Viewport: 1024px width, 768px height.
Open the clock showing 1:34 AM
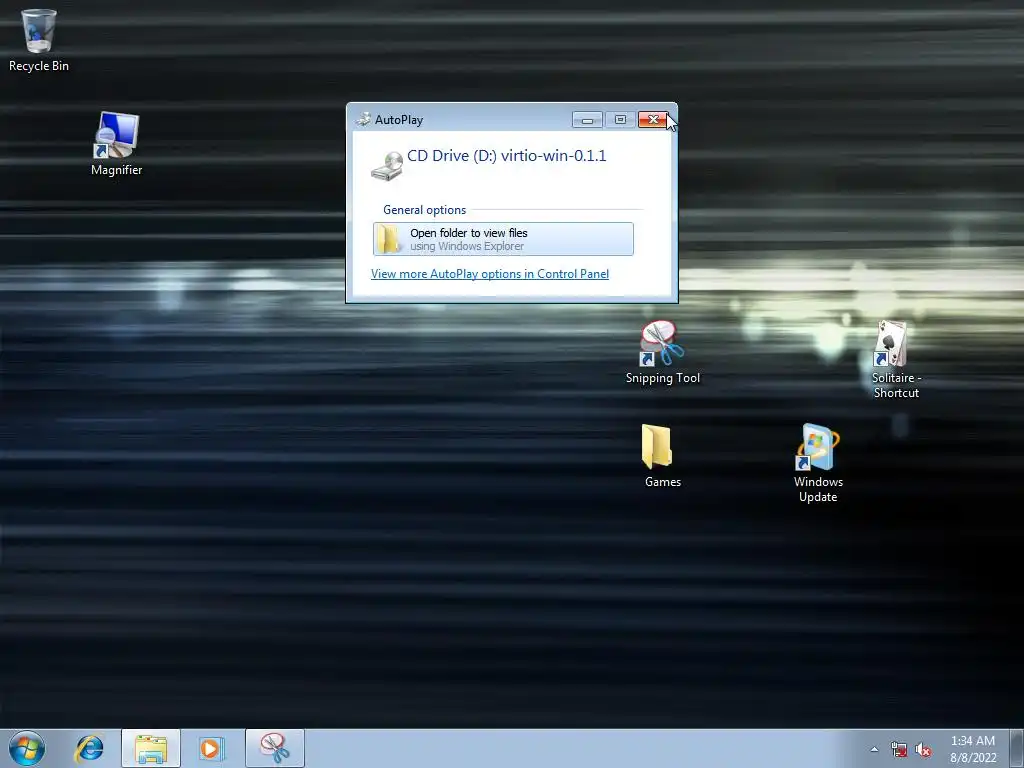pos(973,749)
